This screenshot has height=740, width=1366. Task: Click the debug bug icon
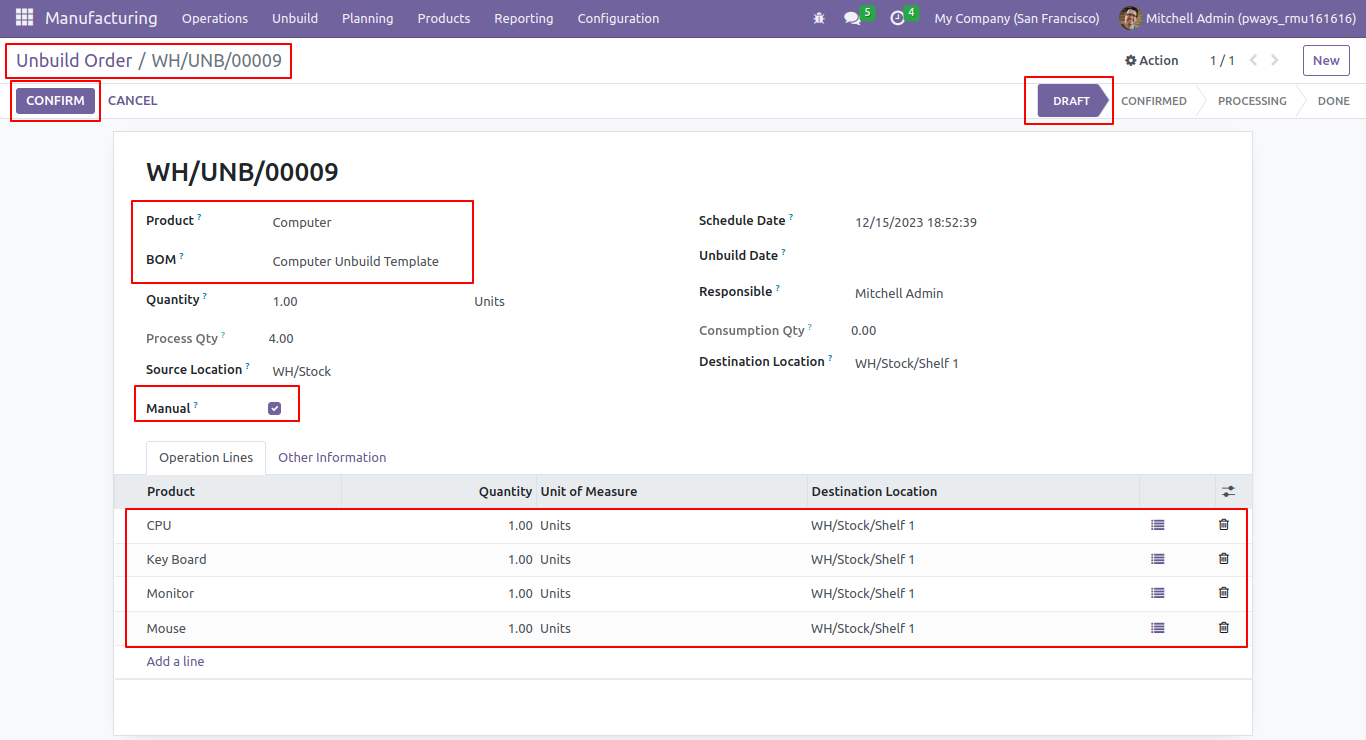(x=819, y=18)
